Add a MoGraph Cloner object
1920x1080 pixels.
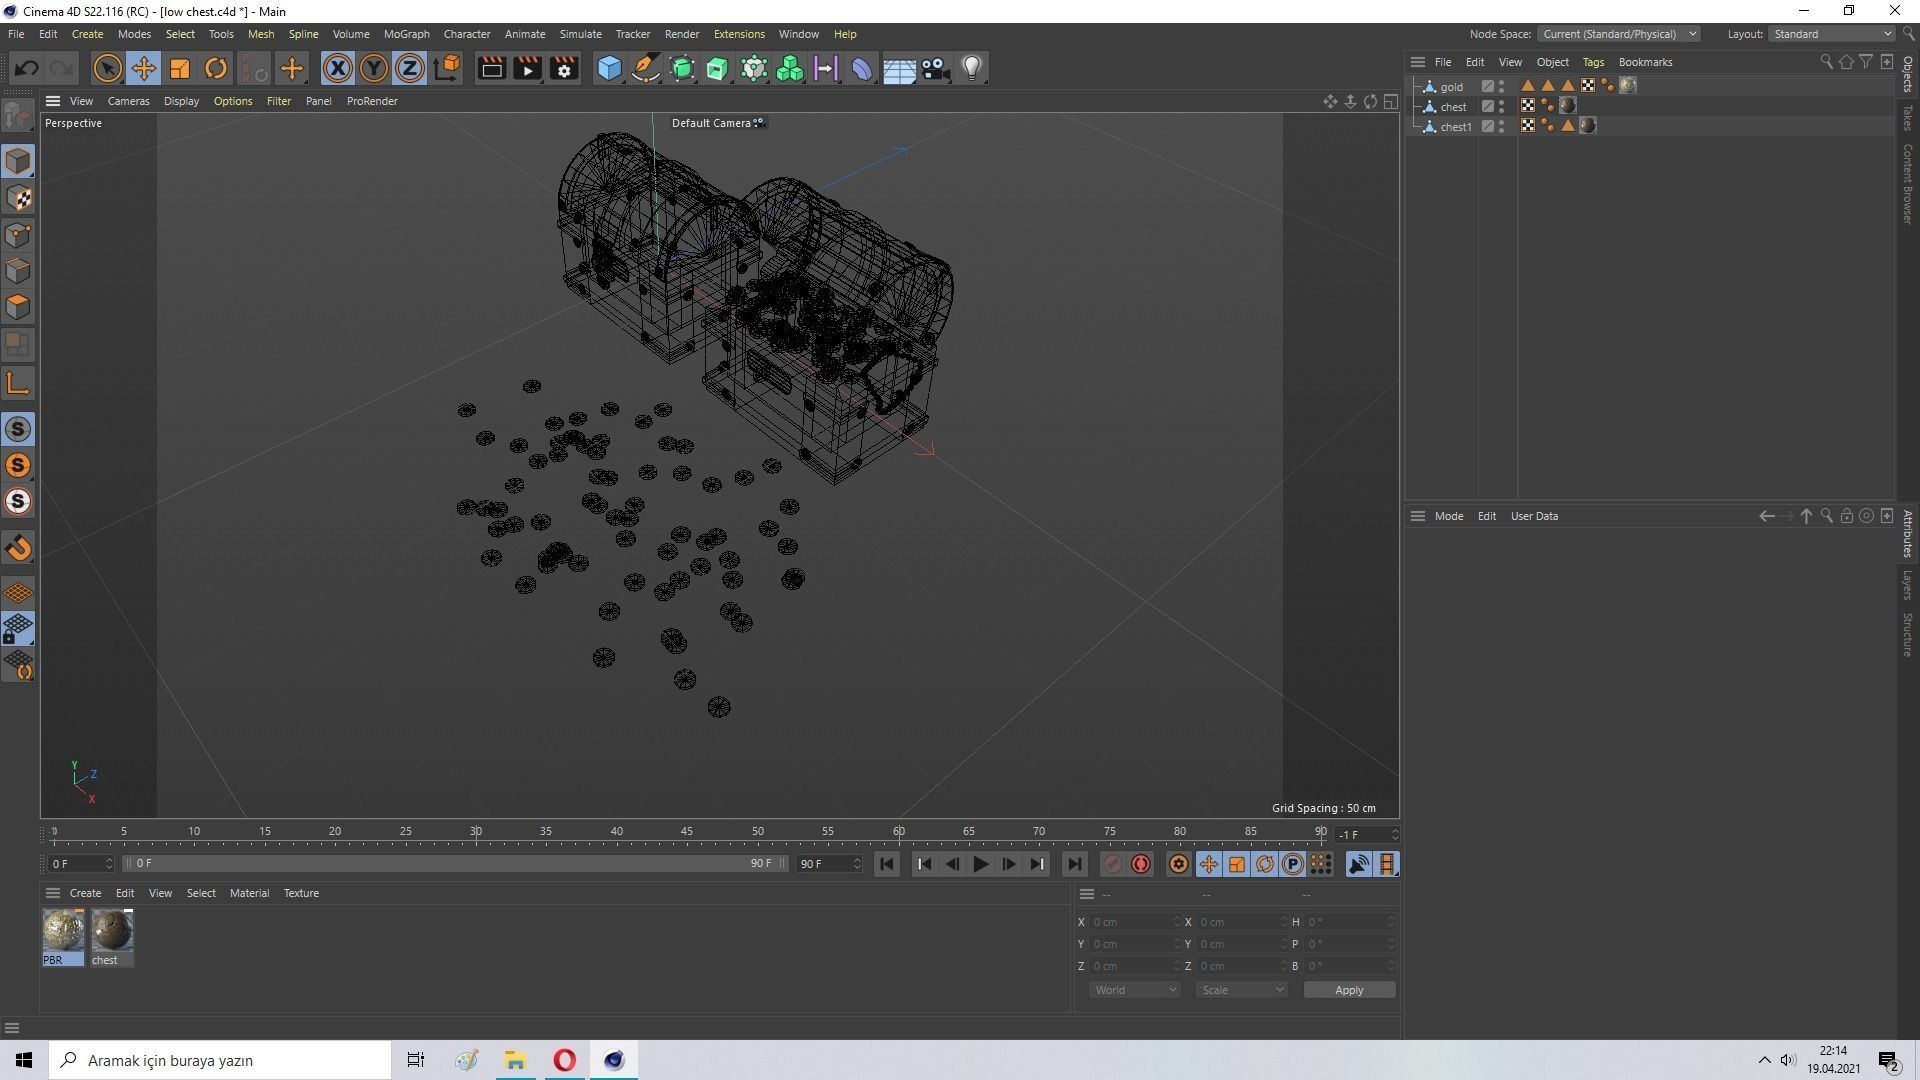[790, 68]
